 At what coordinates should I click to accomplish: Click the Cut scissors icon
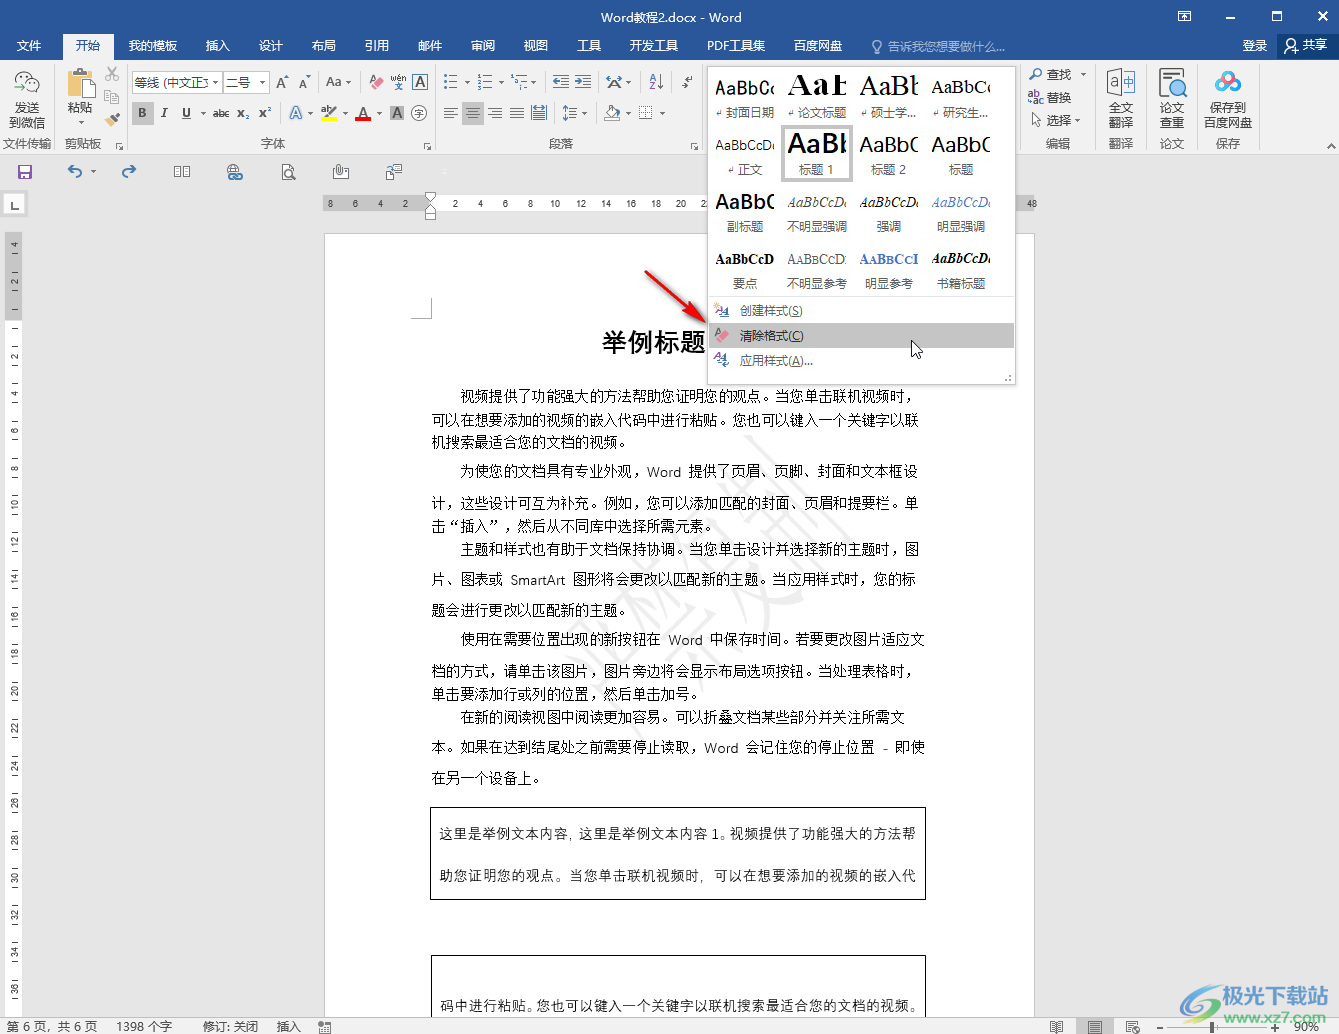112,75
